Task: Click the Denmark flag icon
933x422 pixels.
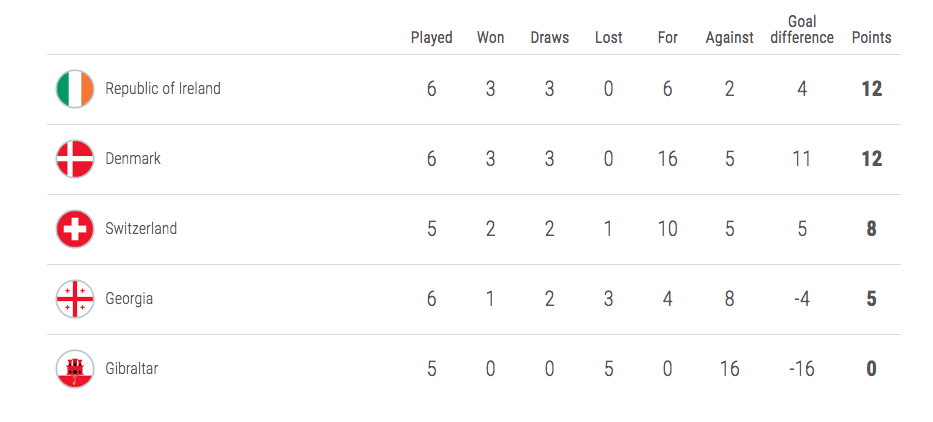Action: tap(75, 159)
